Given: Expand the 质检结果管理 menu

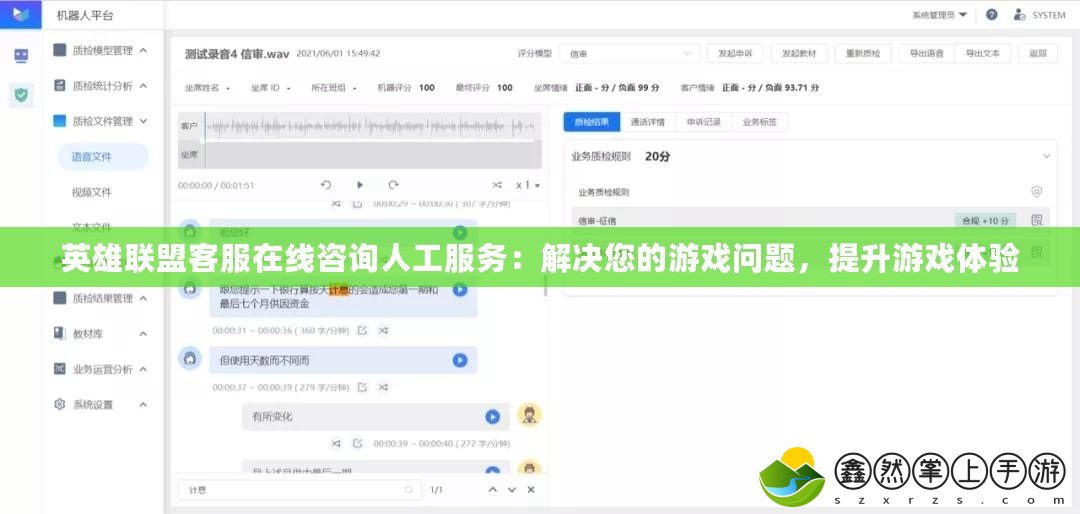Looking at the screenshot, I should (x=102, y=298).
